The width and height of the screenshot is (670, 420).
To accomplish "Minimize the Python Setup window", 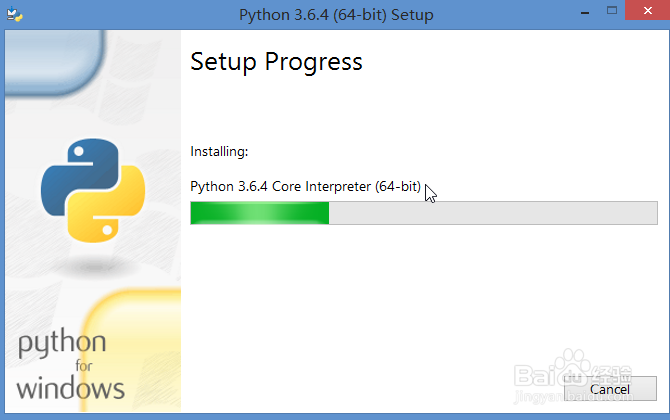I will click(x=585, y=13).
